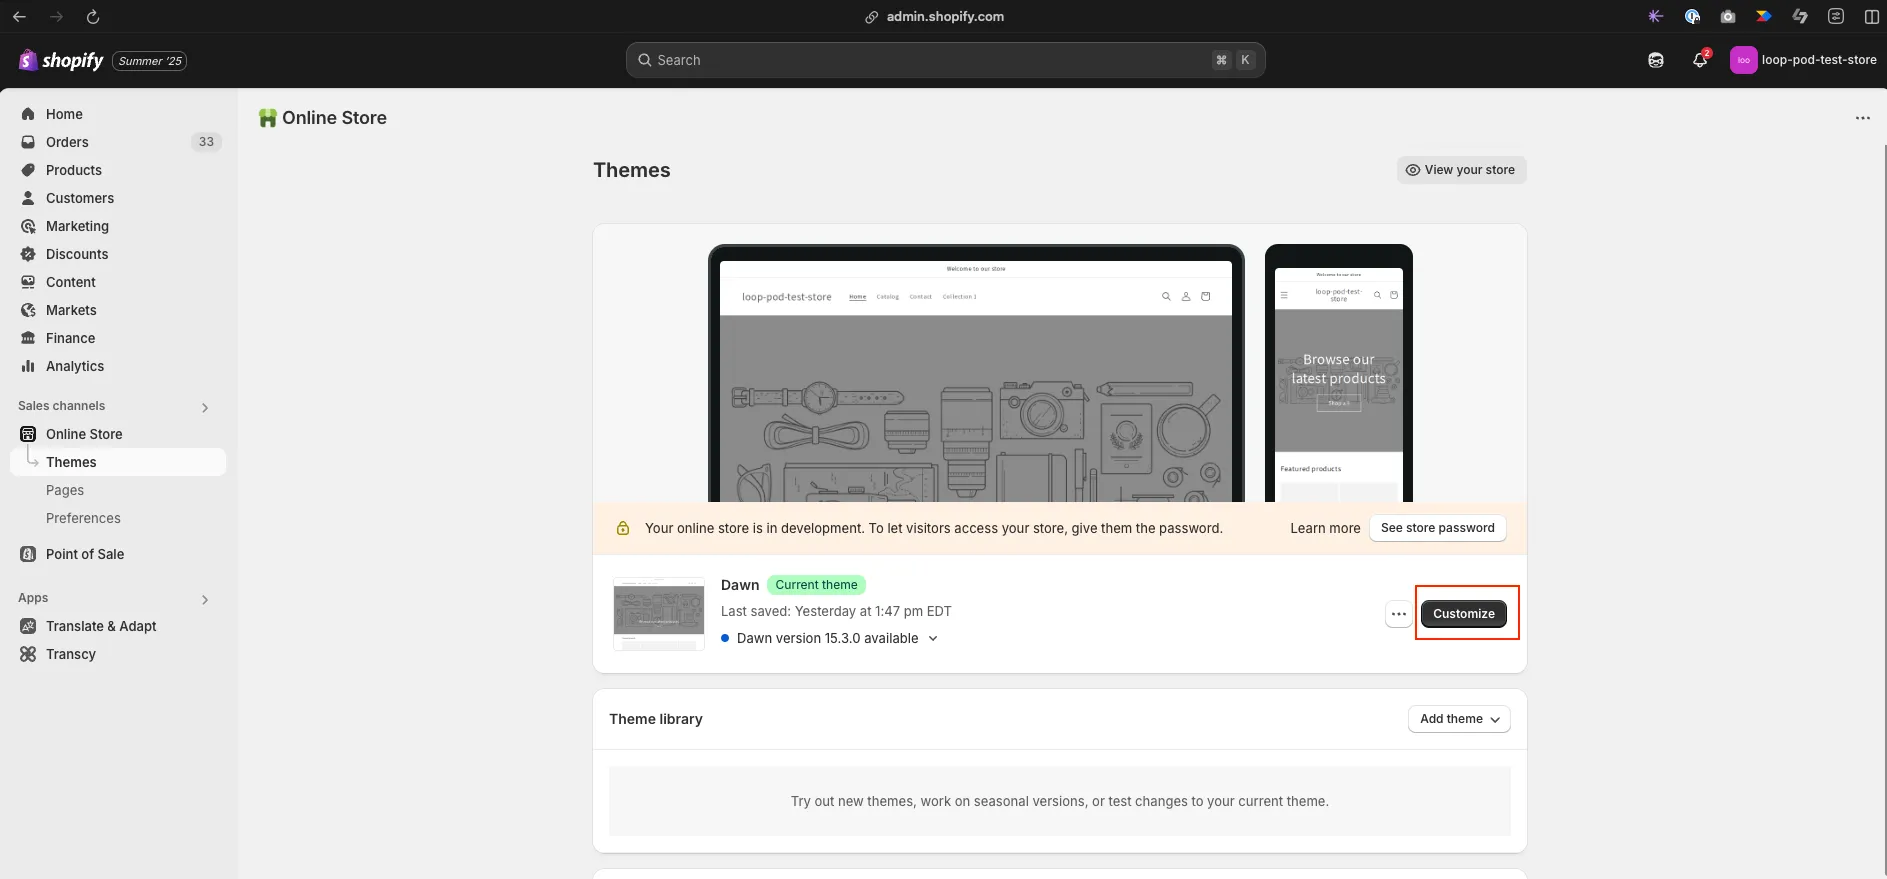The height and width of the screenshot is (879, 1887).
Task: Click the Search input field
Action: tap(945, 60)
